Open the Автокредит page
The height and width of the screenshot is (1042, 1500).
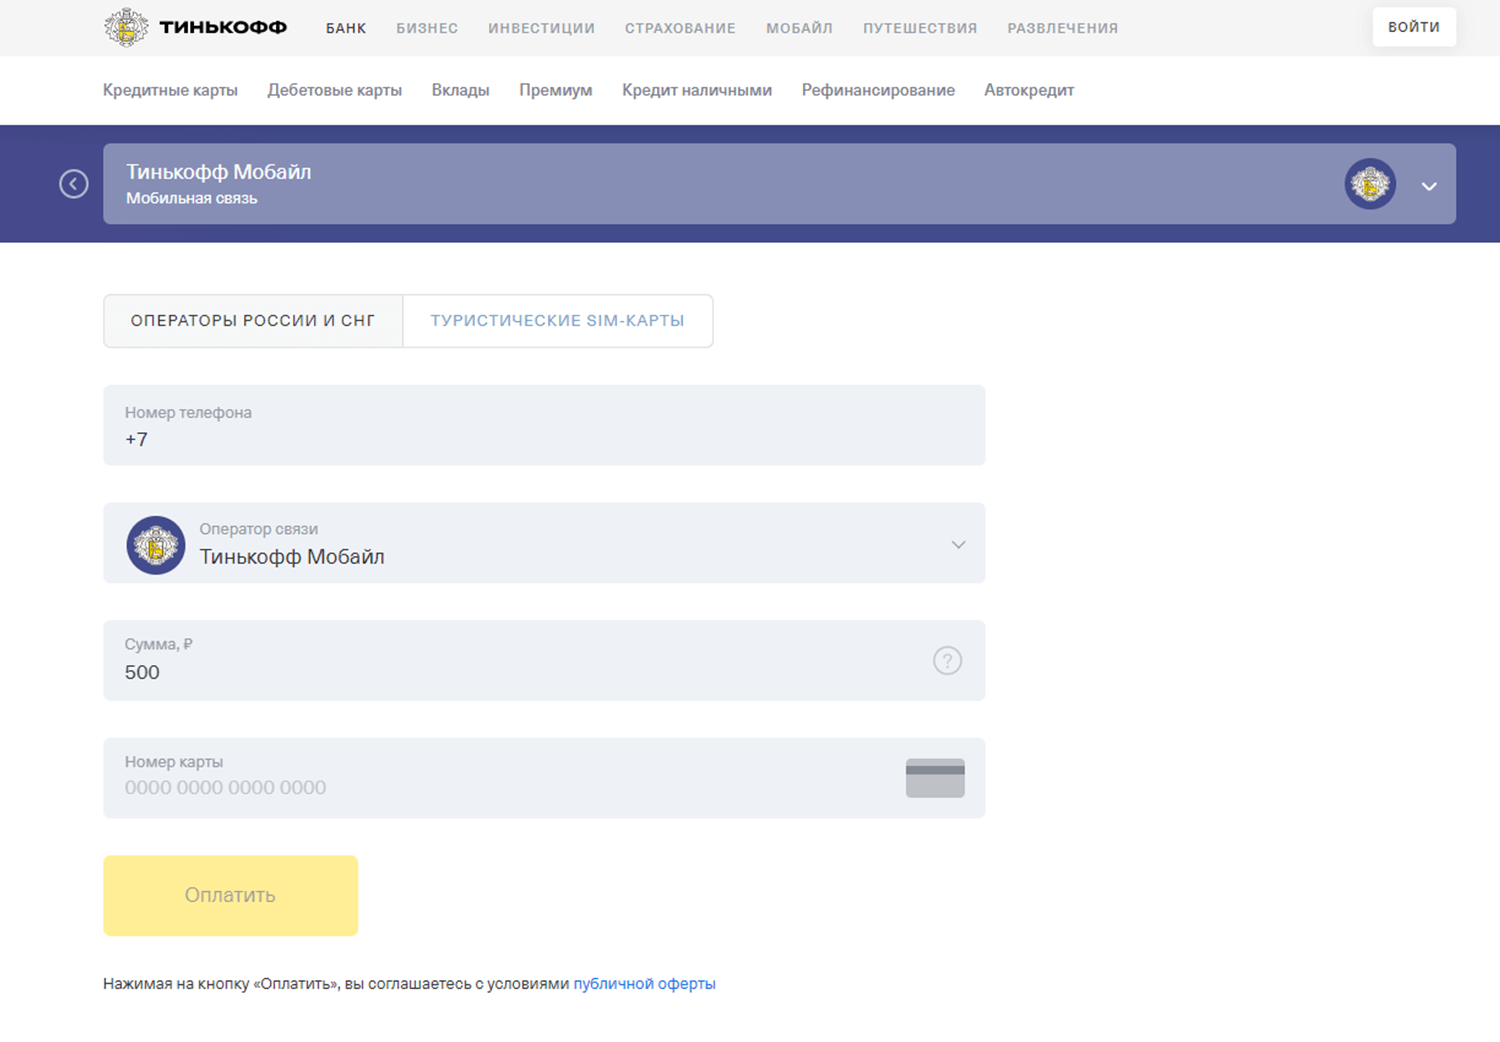1029,90
